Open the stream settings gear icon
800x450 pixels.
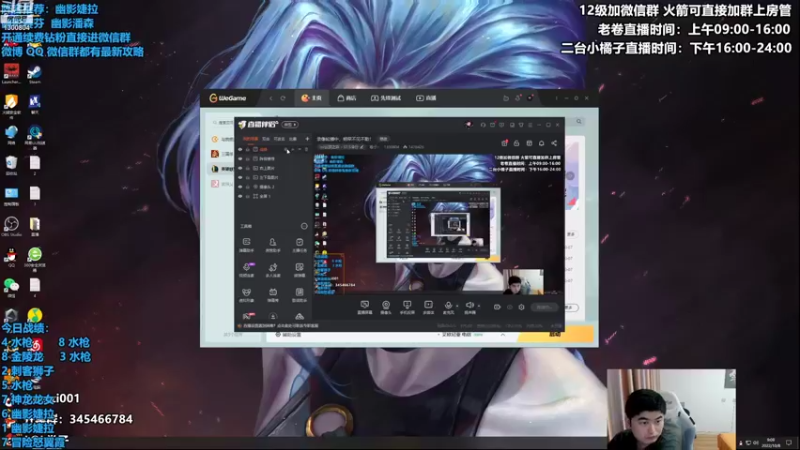[x=521, y=307]
